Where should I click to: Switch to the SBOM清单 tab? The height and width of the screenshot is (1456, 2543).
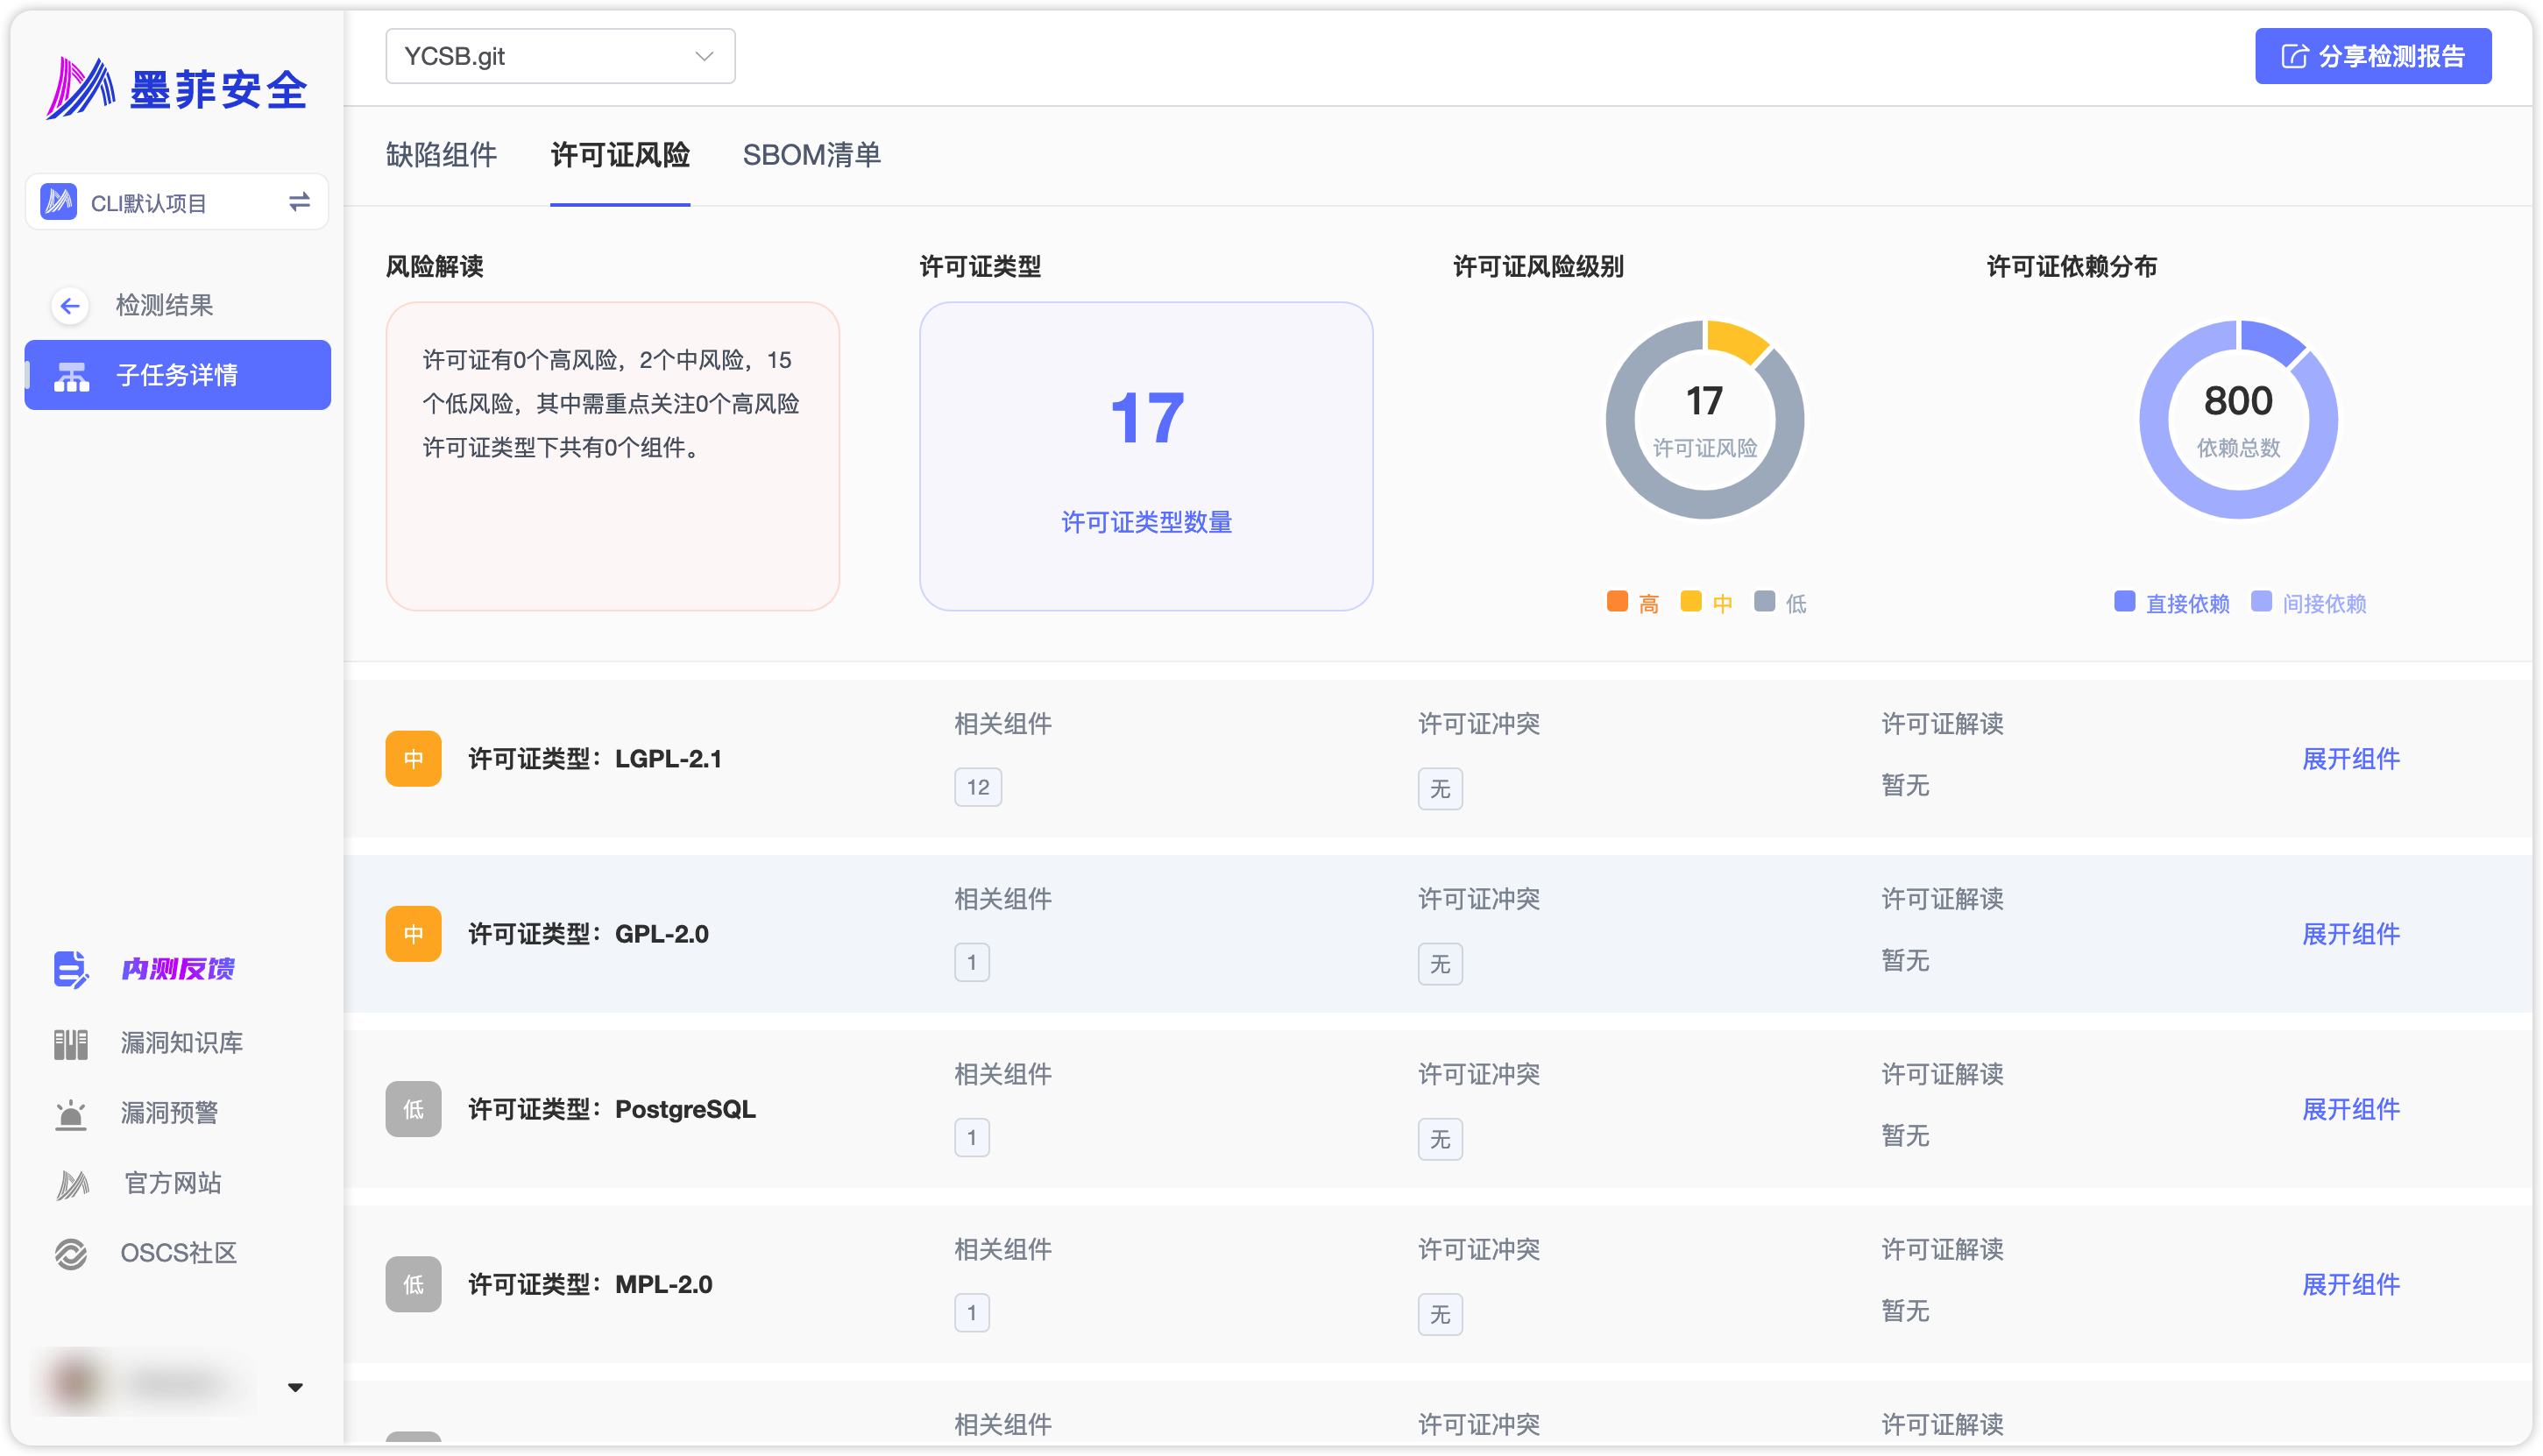click(x=811, y=155)
